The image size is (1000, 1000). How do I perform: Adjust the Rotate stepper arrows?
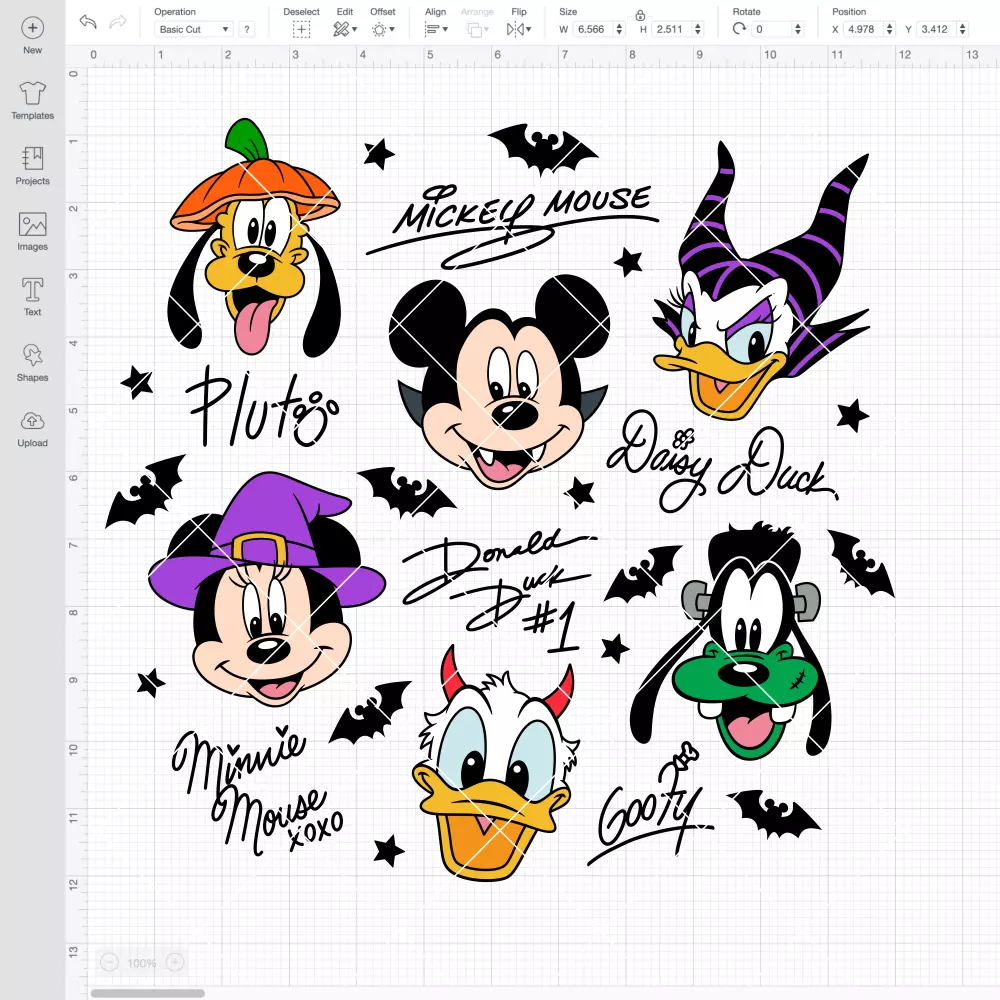798,29
